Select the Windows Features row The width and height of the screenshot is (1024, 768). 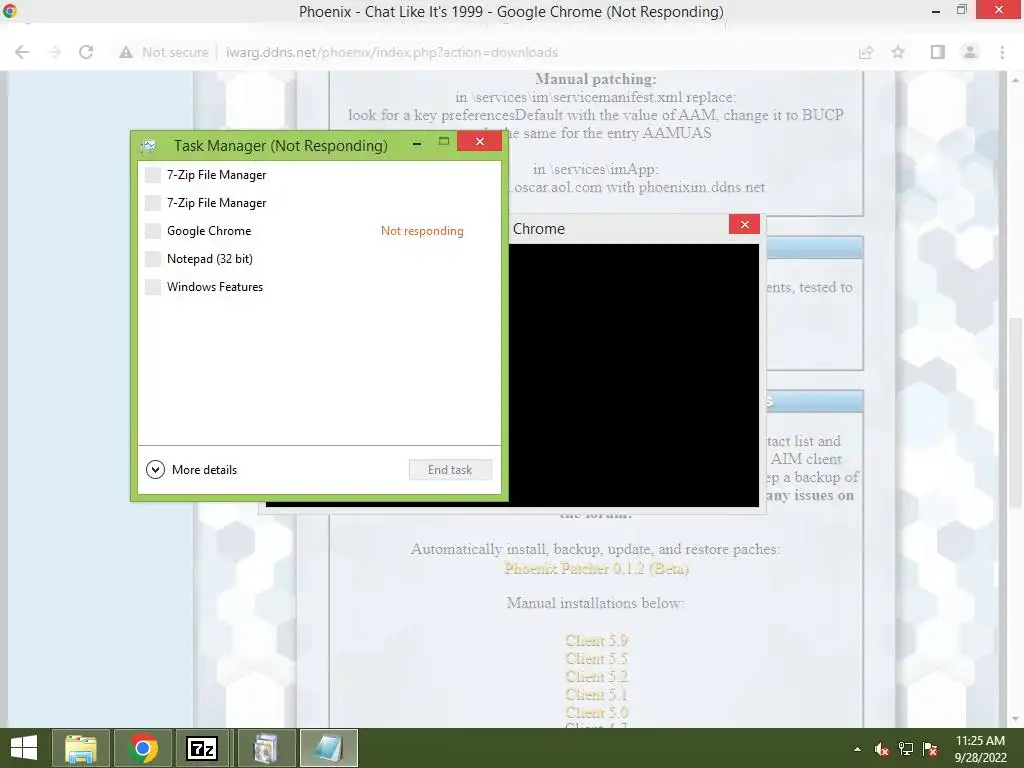319,287
